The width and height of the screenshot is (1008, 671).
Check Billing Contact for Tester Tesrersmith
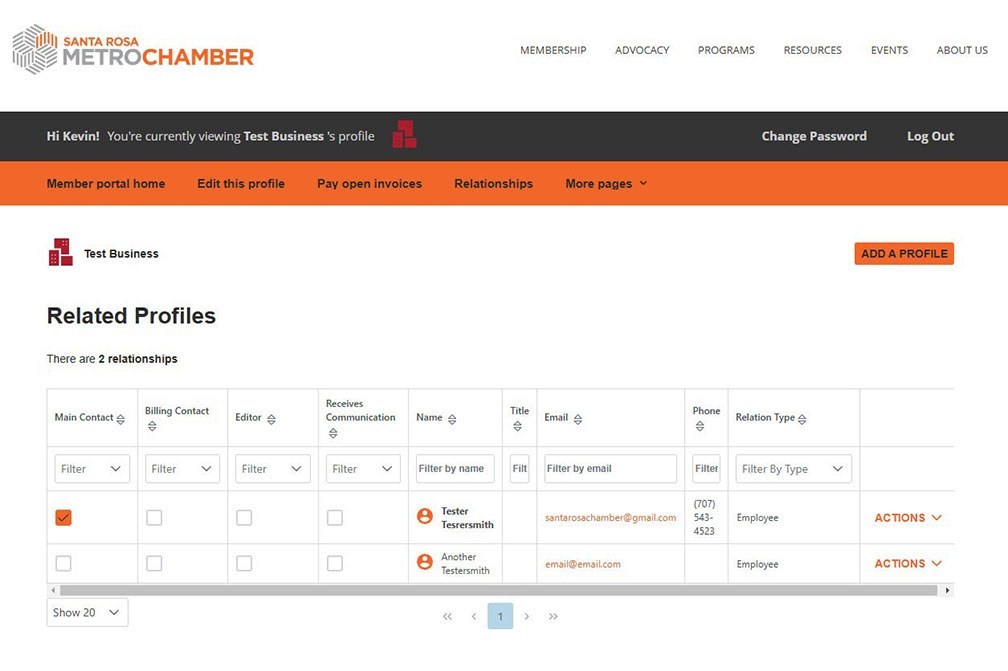click(x=154, y=517)
